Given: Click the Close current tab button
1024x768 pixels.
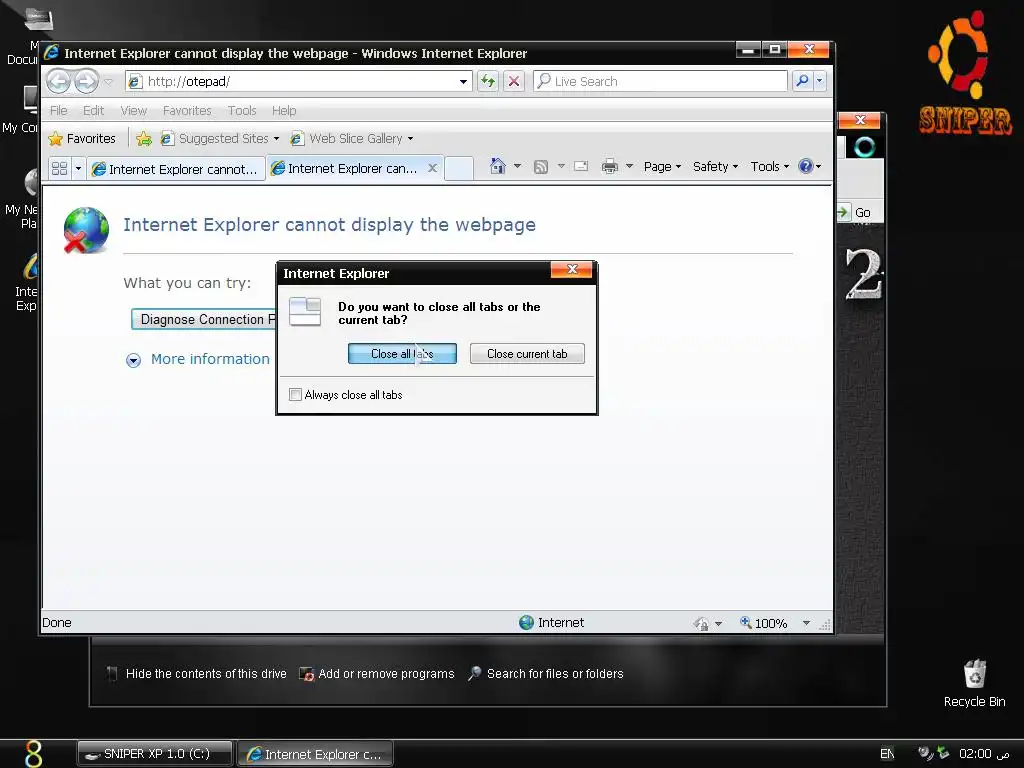Looking at the screenshot, I should (x=527, y=353).
